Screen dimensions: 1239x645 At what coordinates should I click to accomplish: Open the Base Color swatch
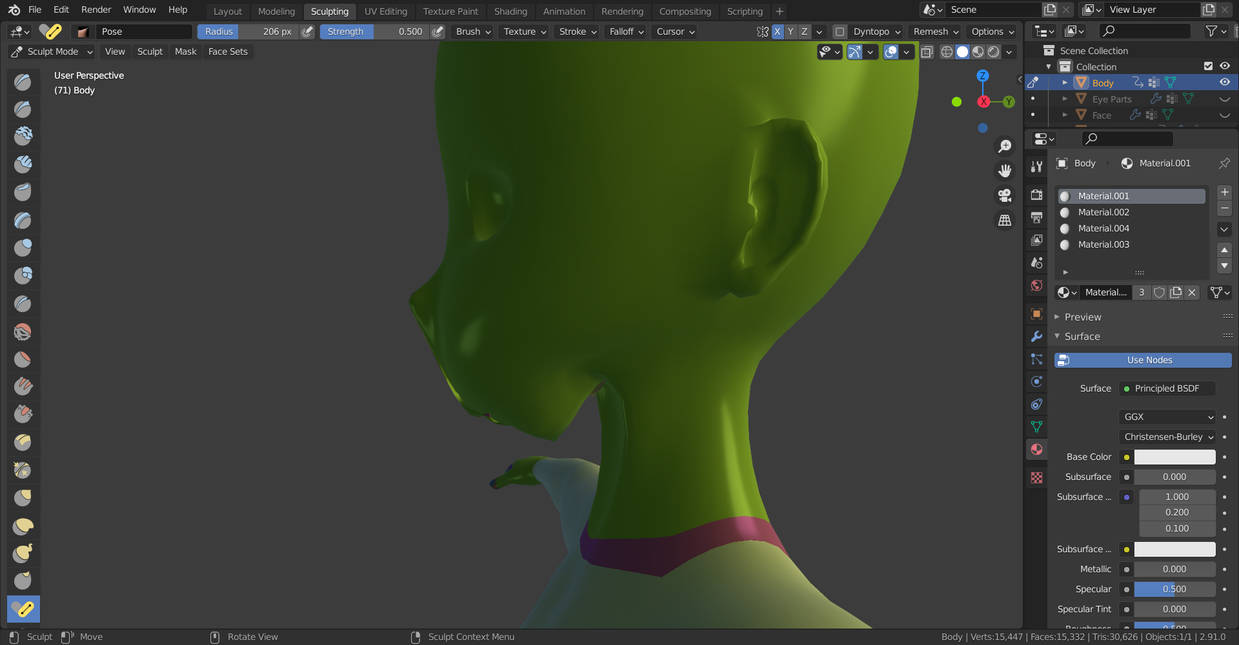click(x=1175, y=457)
